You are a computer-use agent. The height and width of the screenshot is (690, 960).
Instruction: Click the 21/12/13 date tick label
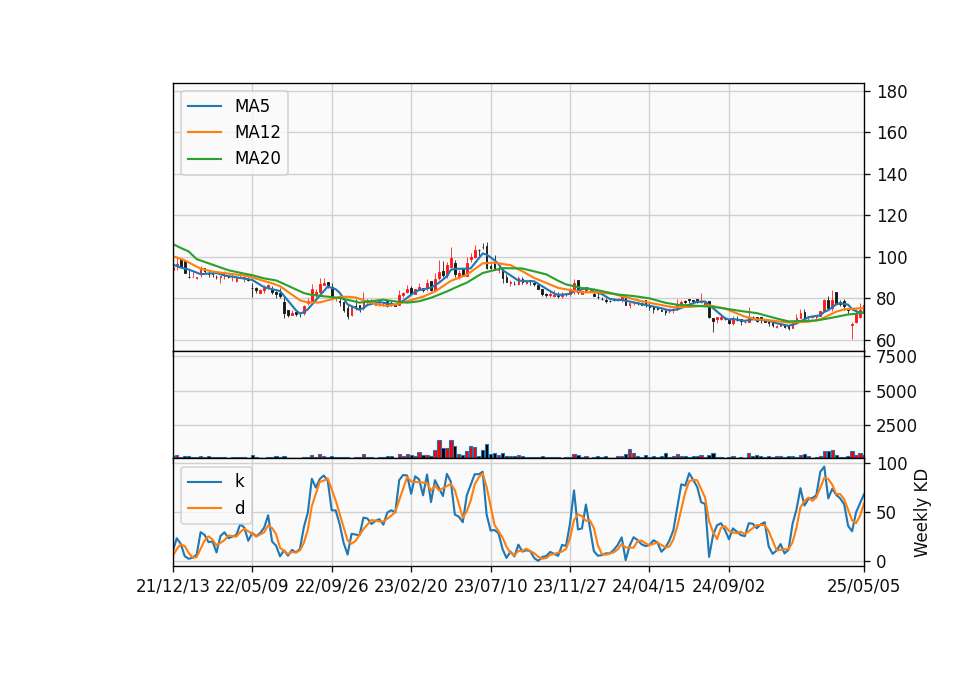(173, 587)
